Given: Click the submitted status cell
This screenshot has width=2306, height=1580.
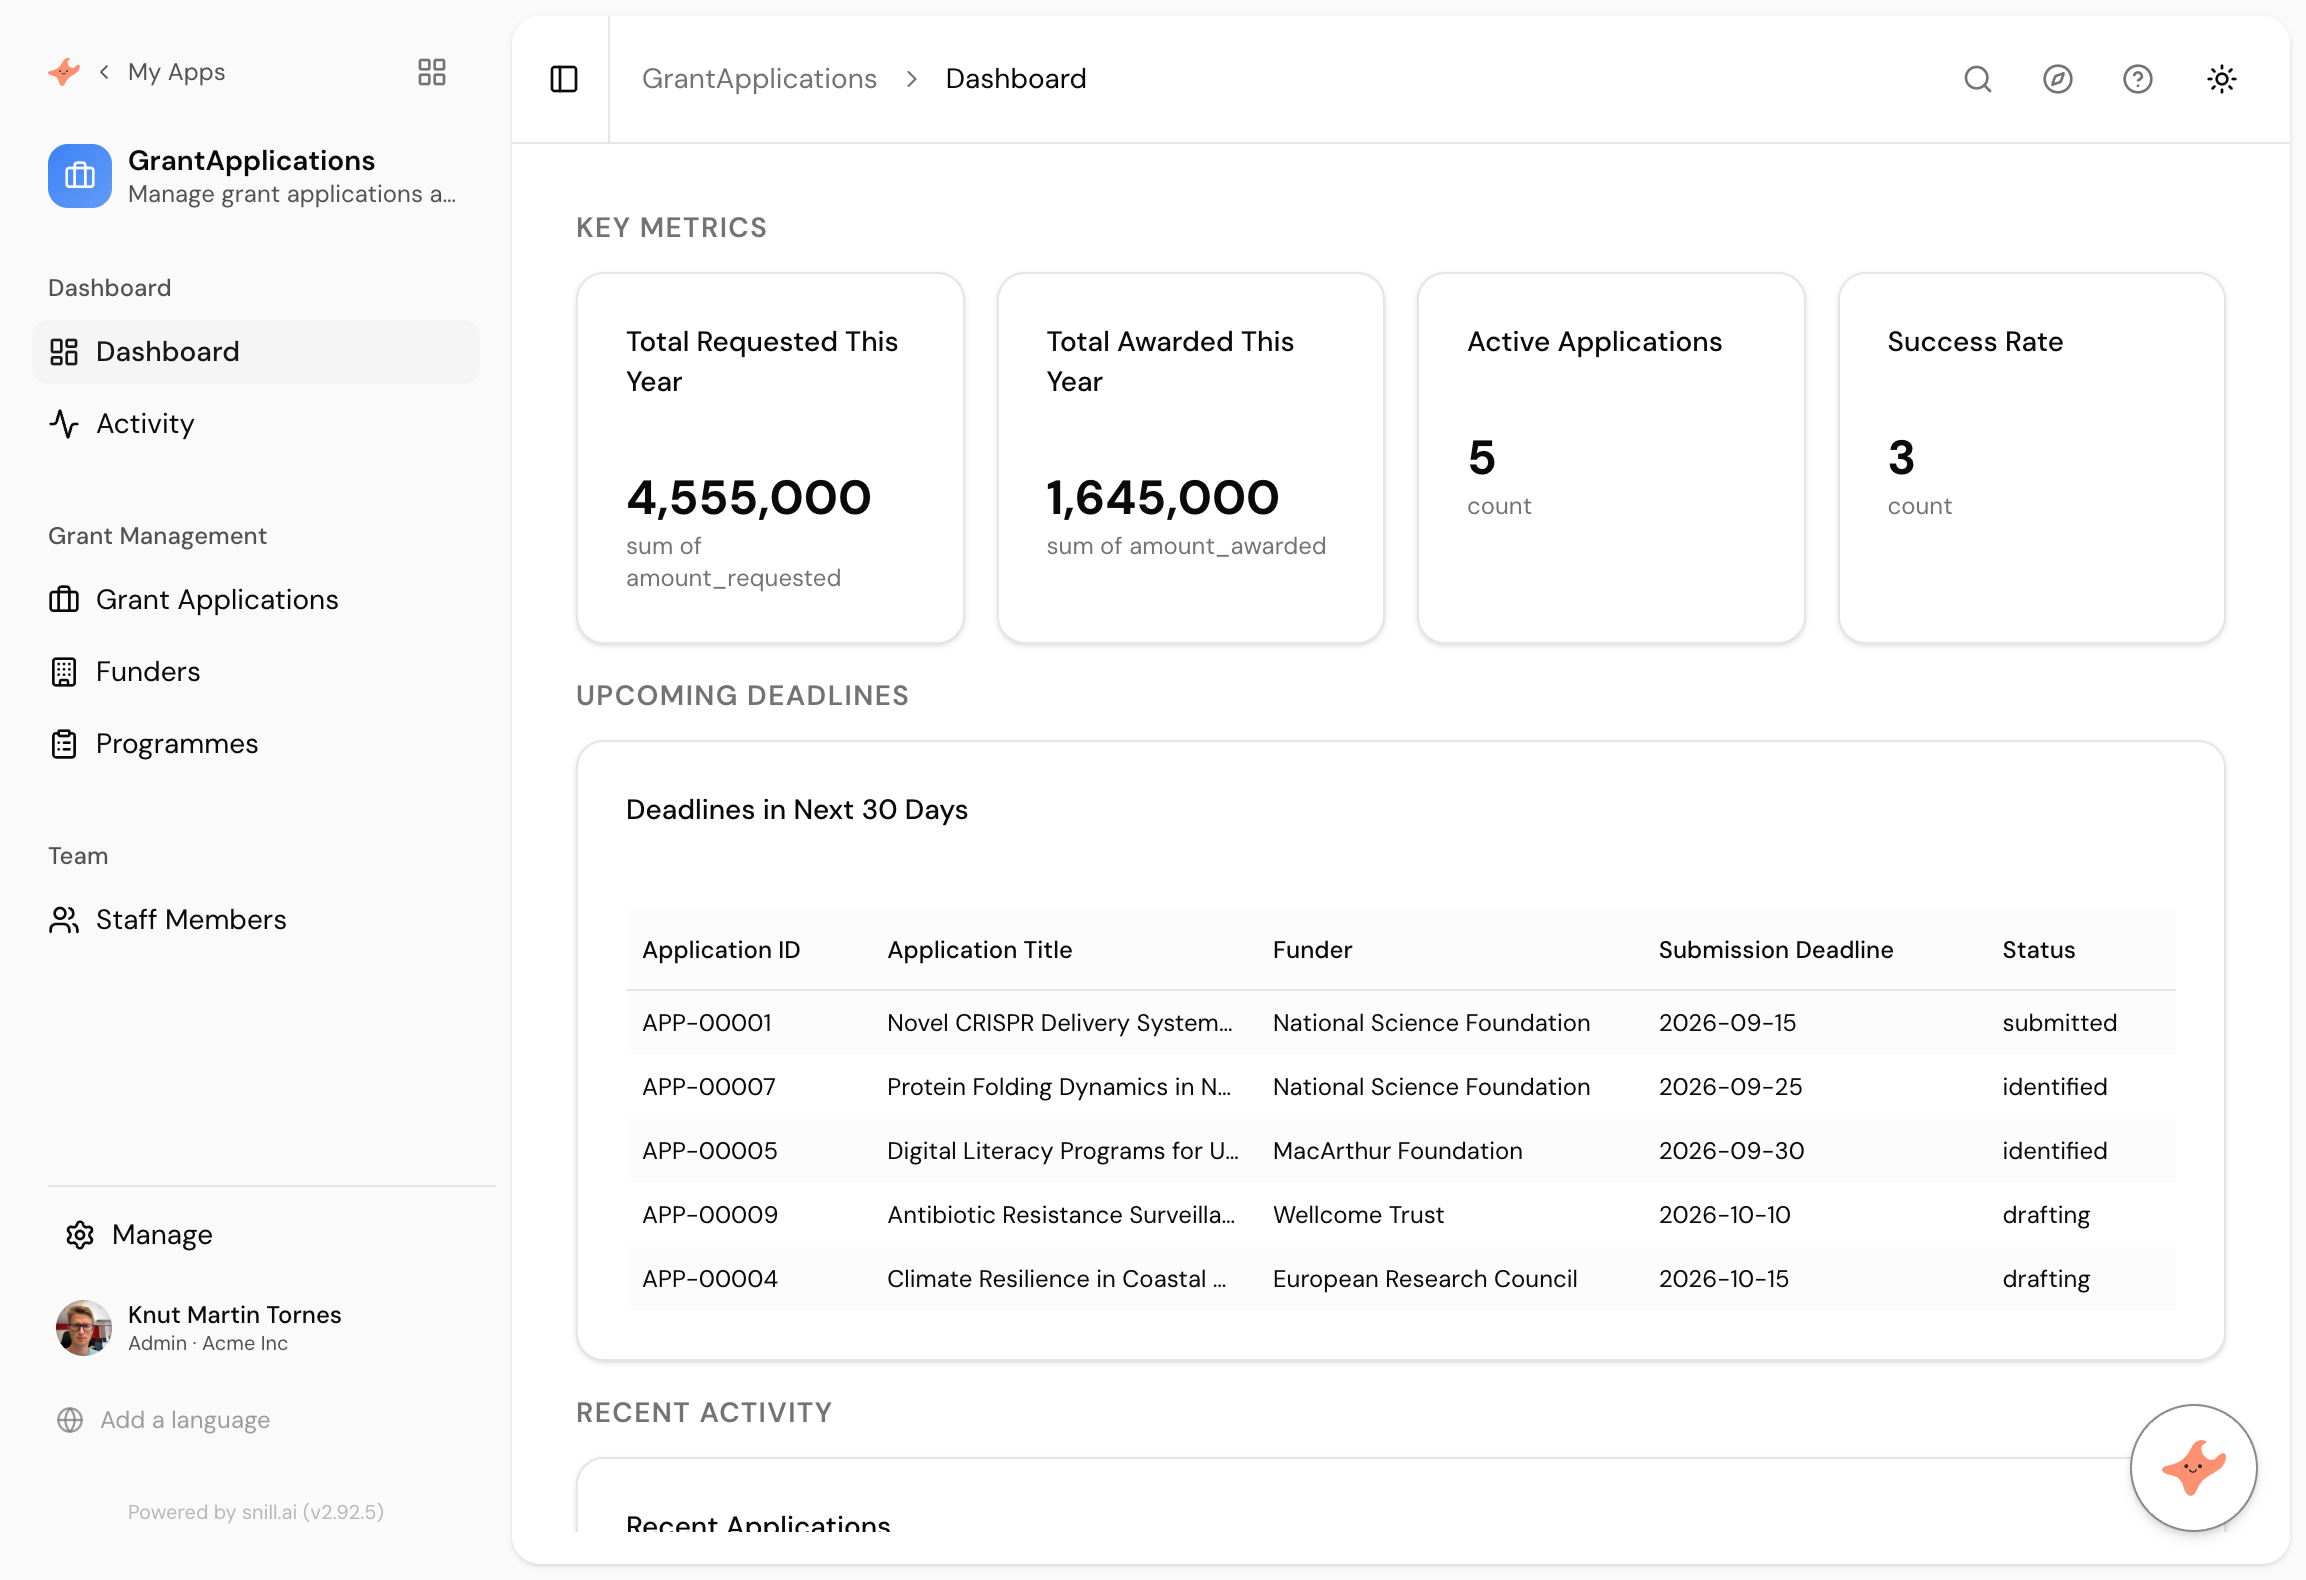Looking at the screenshot, I should (x=2059, y=1023).
